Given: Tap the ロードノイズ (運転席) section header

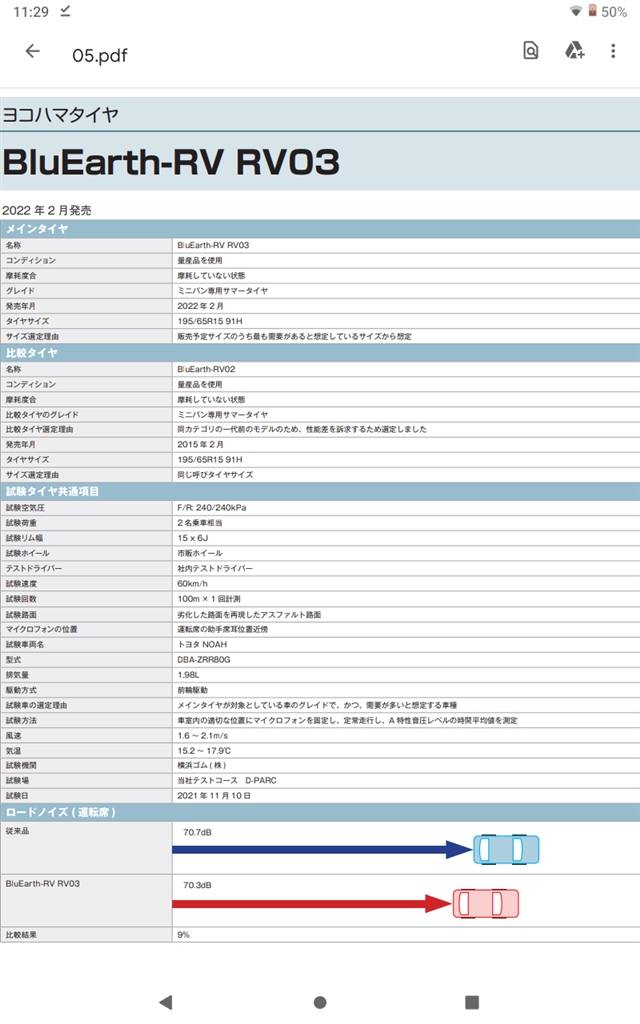Looking at the screenshot, I should [320, 812].
